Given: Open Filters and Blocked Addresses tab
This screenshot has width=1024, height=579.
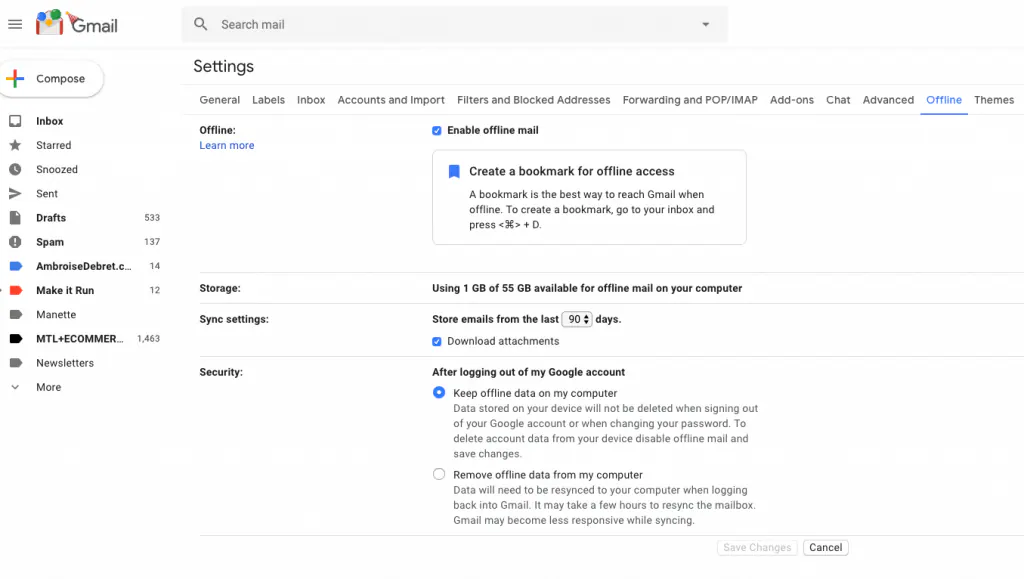Looking at the screenshot, I should point(534,100).
